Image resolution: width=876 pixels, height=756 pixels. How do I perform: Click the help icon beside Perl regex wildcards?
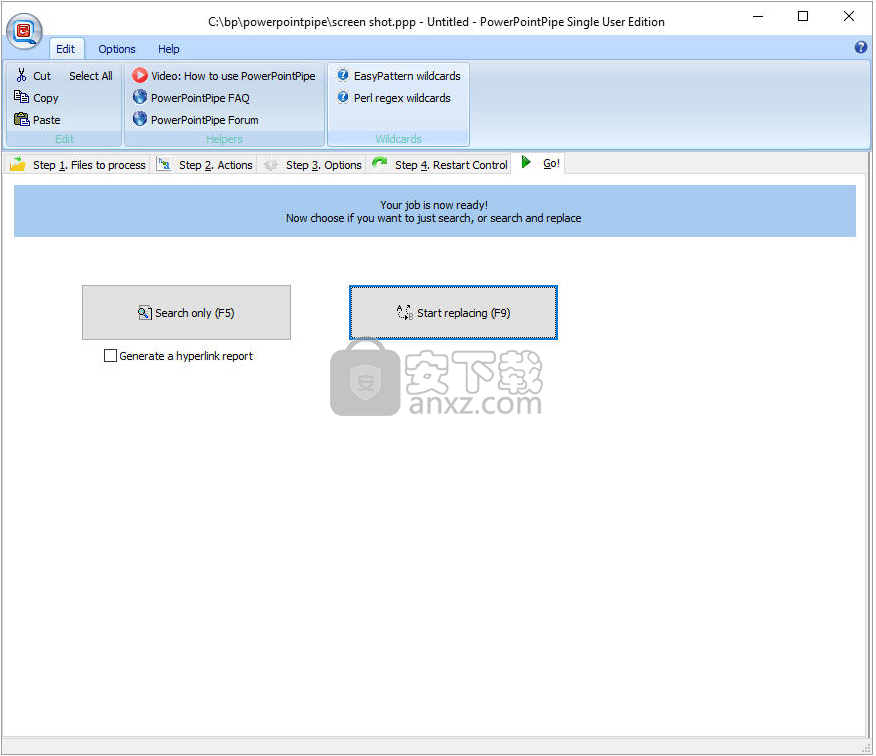[343, 97]
